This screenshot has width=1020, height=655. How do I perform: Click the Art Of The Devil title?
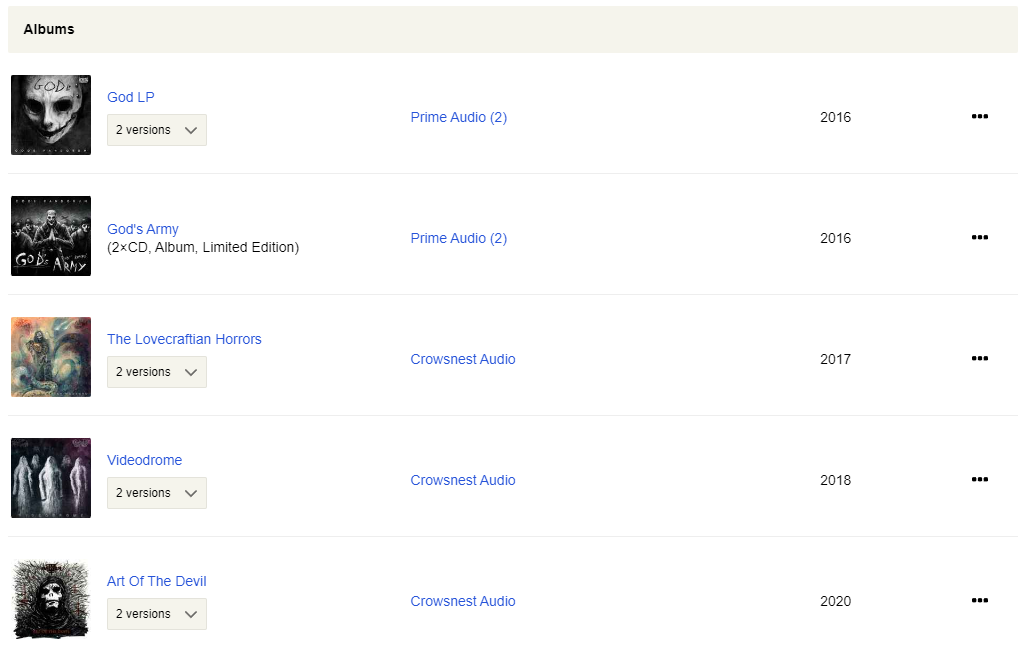[157, 581]
